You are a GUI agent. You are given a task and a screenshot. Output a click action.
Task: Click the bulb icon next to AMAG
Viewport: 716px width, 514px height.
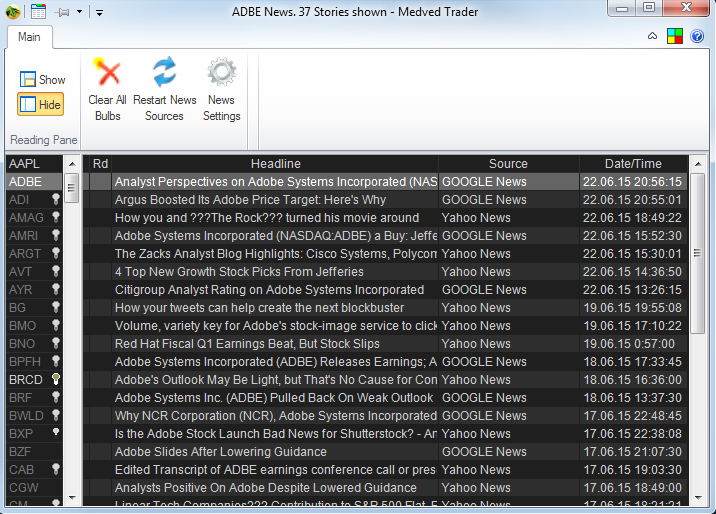point(56,217)
